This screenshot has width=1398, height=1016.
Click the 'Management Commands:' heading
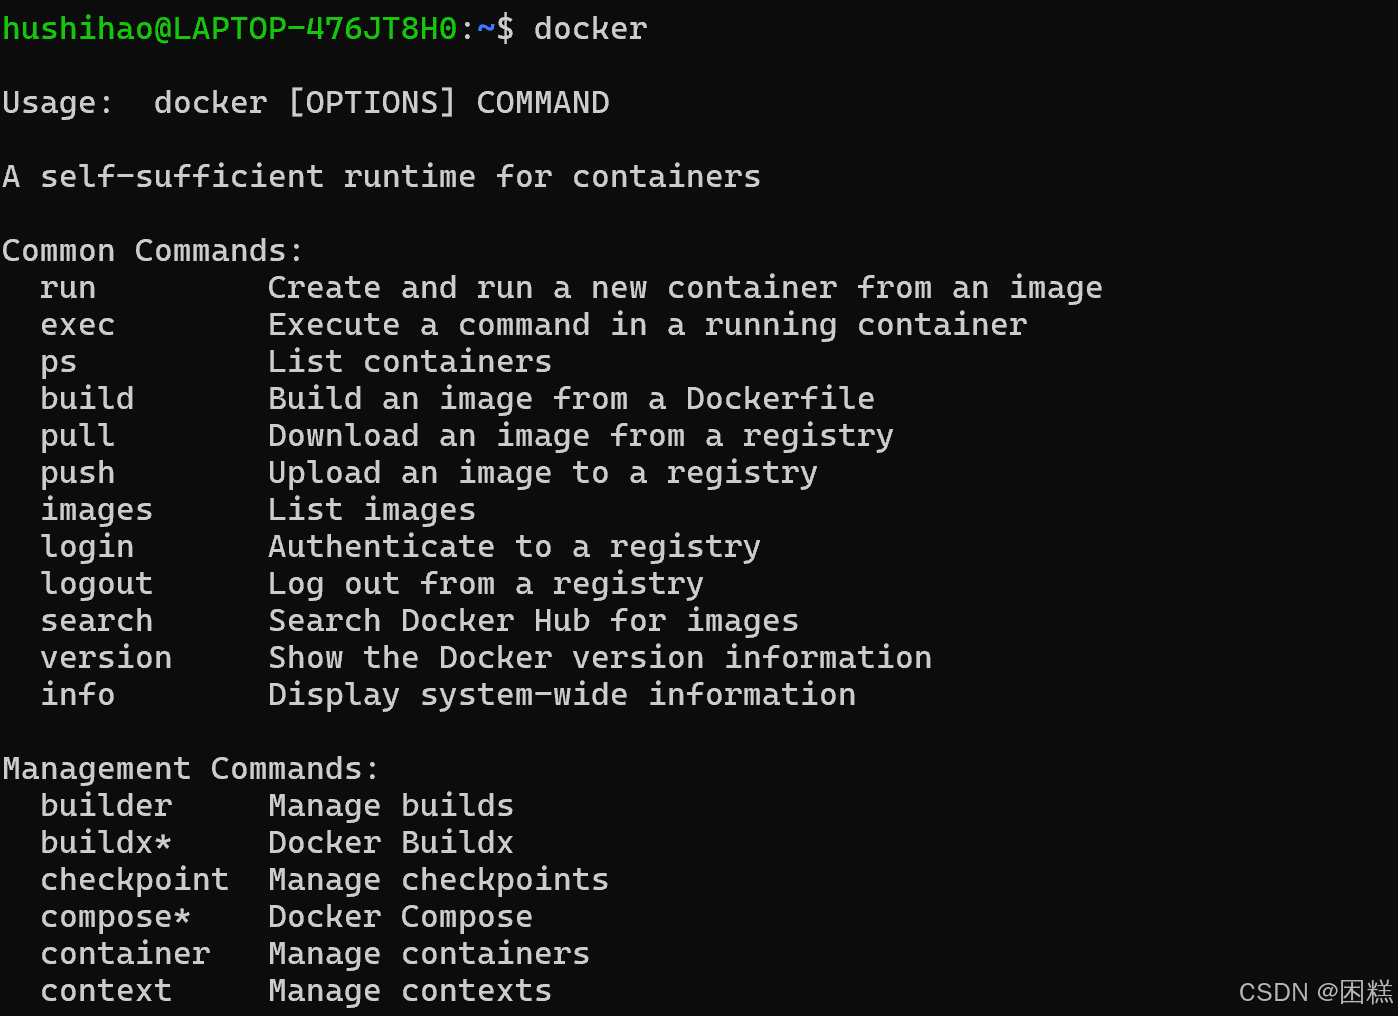pyautogui.click(x=191, y=769)
